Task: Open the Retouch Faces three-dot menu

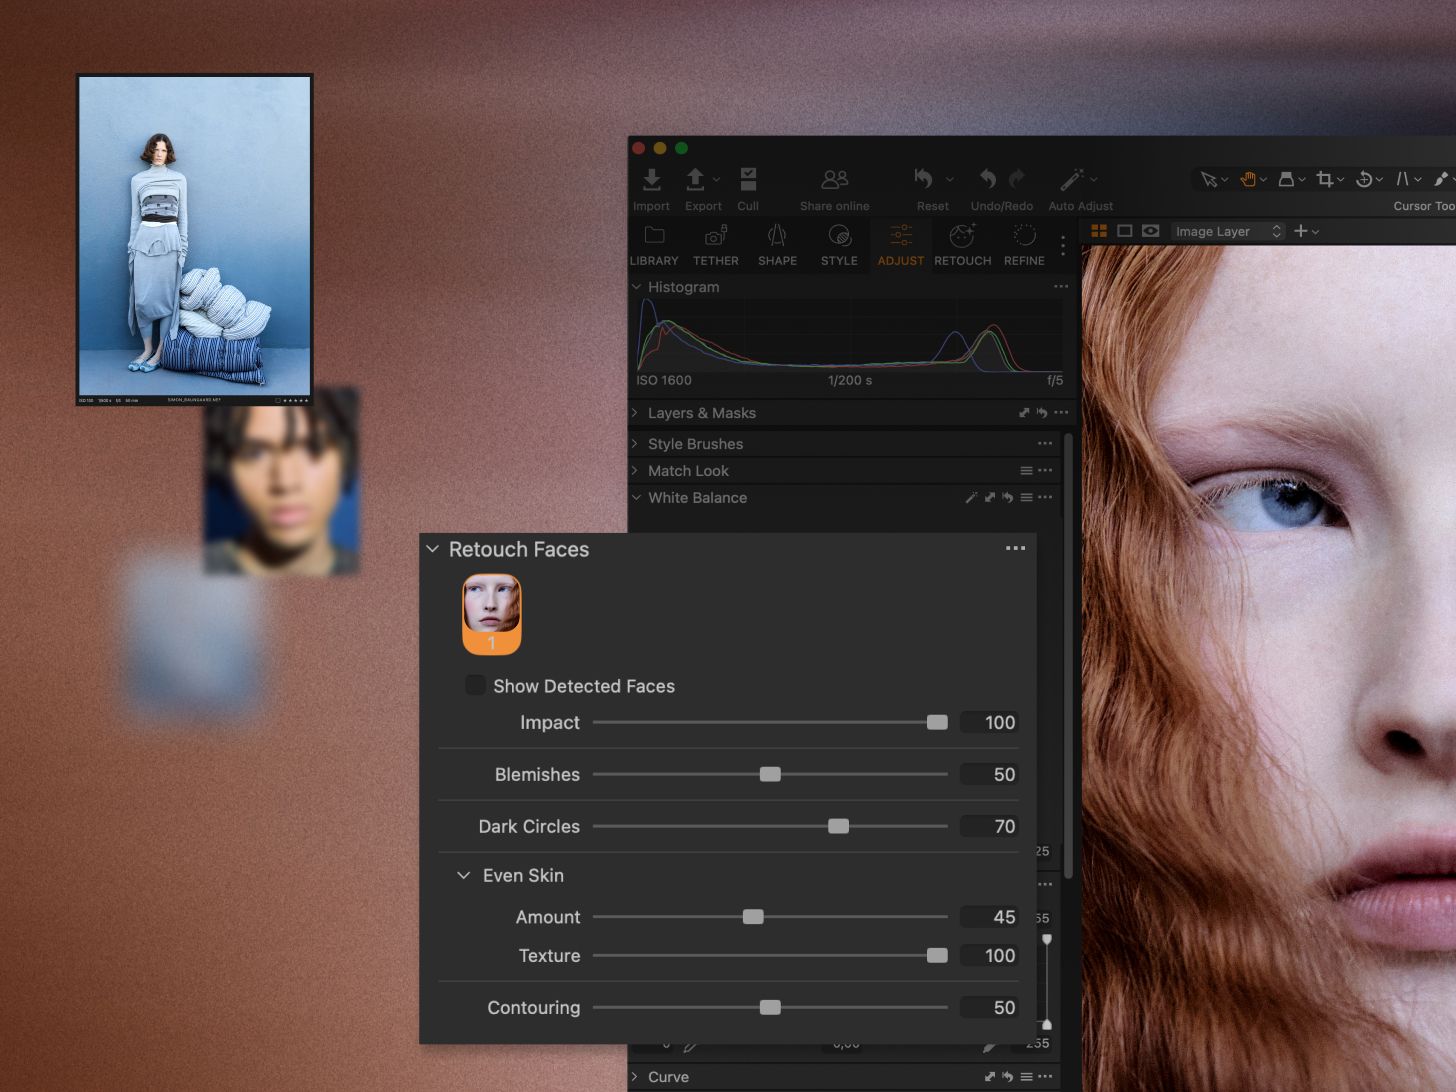Action: click(x=1015, y=548)
